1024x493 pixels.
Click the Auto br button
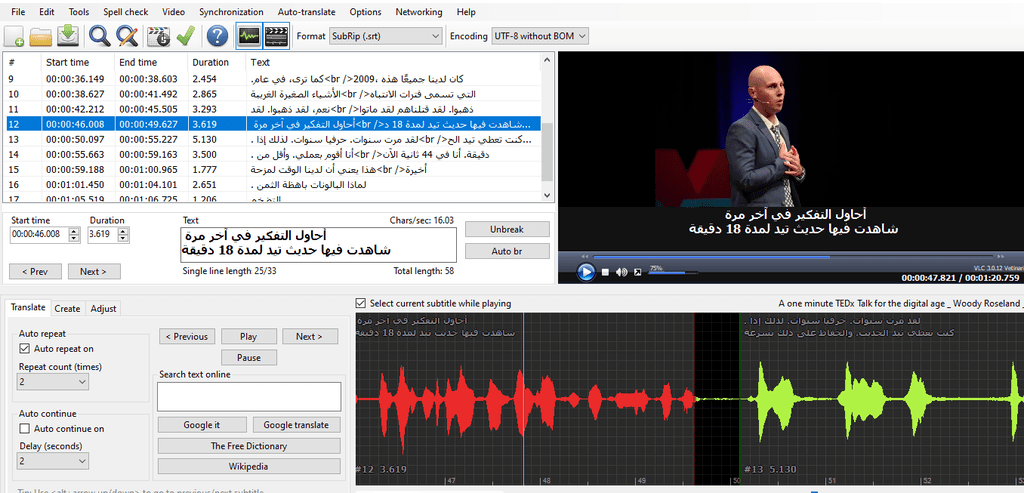(x=507, y=251)
